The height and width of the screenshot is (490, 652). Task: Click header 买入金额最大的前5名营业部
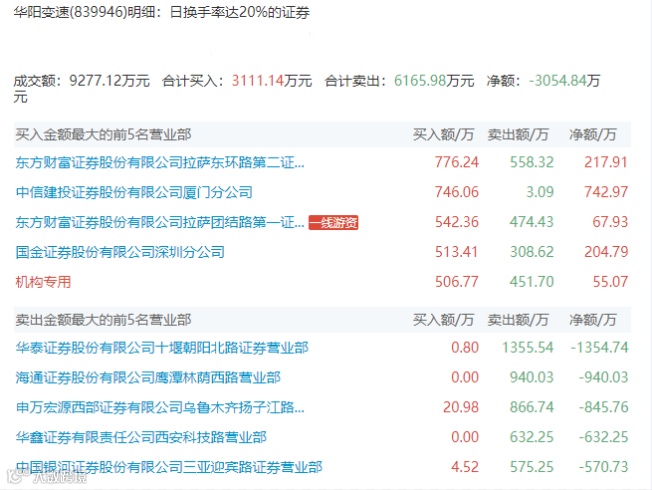click(103, 134)
